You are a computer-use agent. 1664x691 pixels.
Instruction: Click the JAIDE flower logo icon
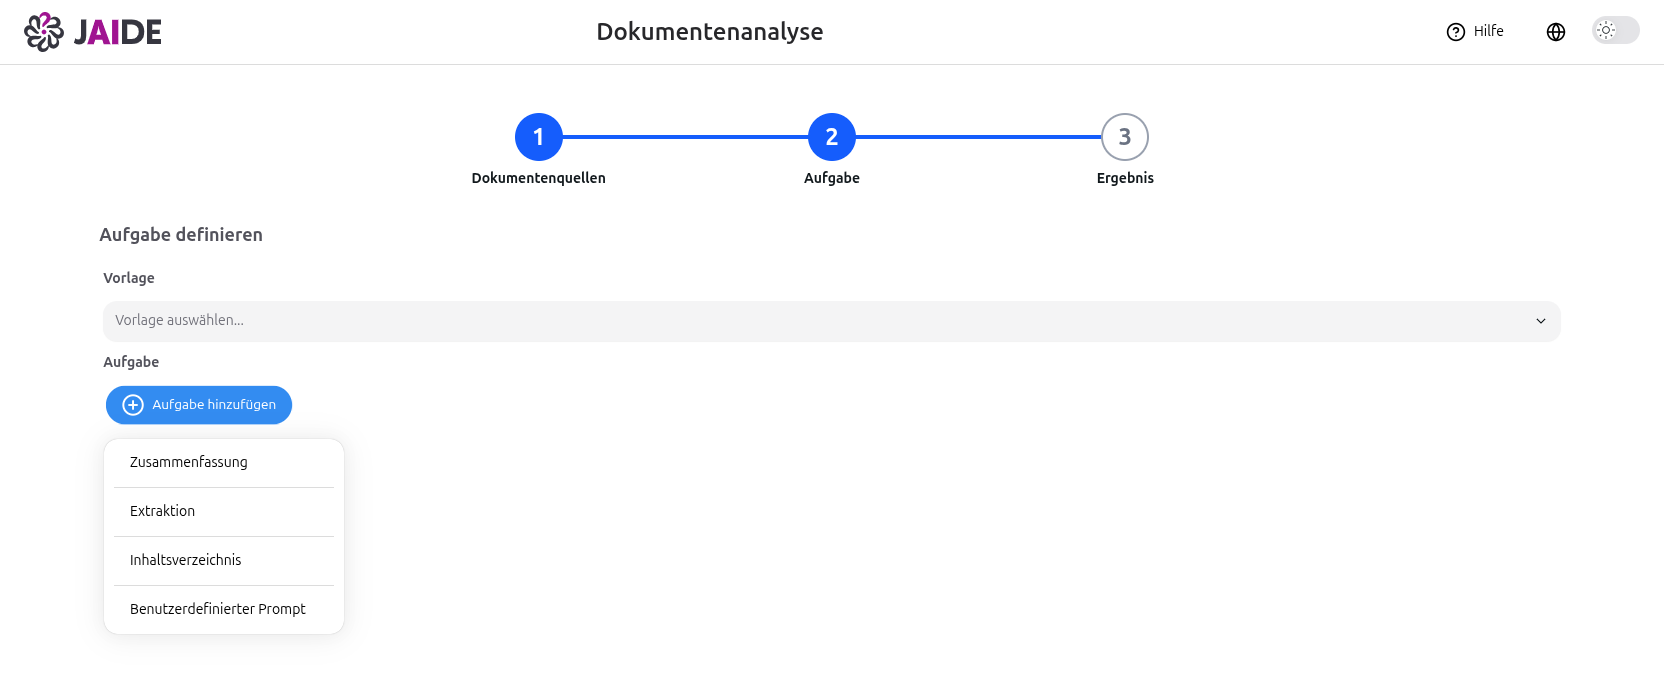tap(43, 32)
